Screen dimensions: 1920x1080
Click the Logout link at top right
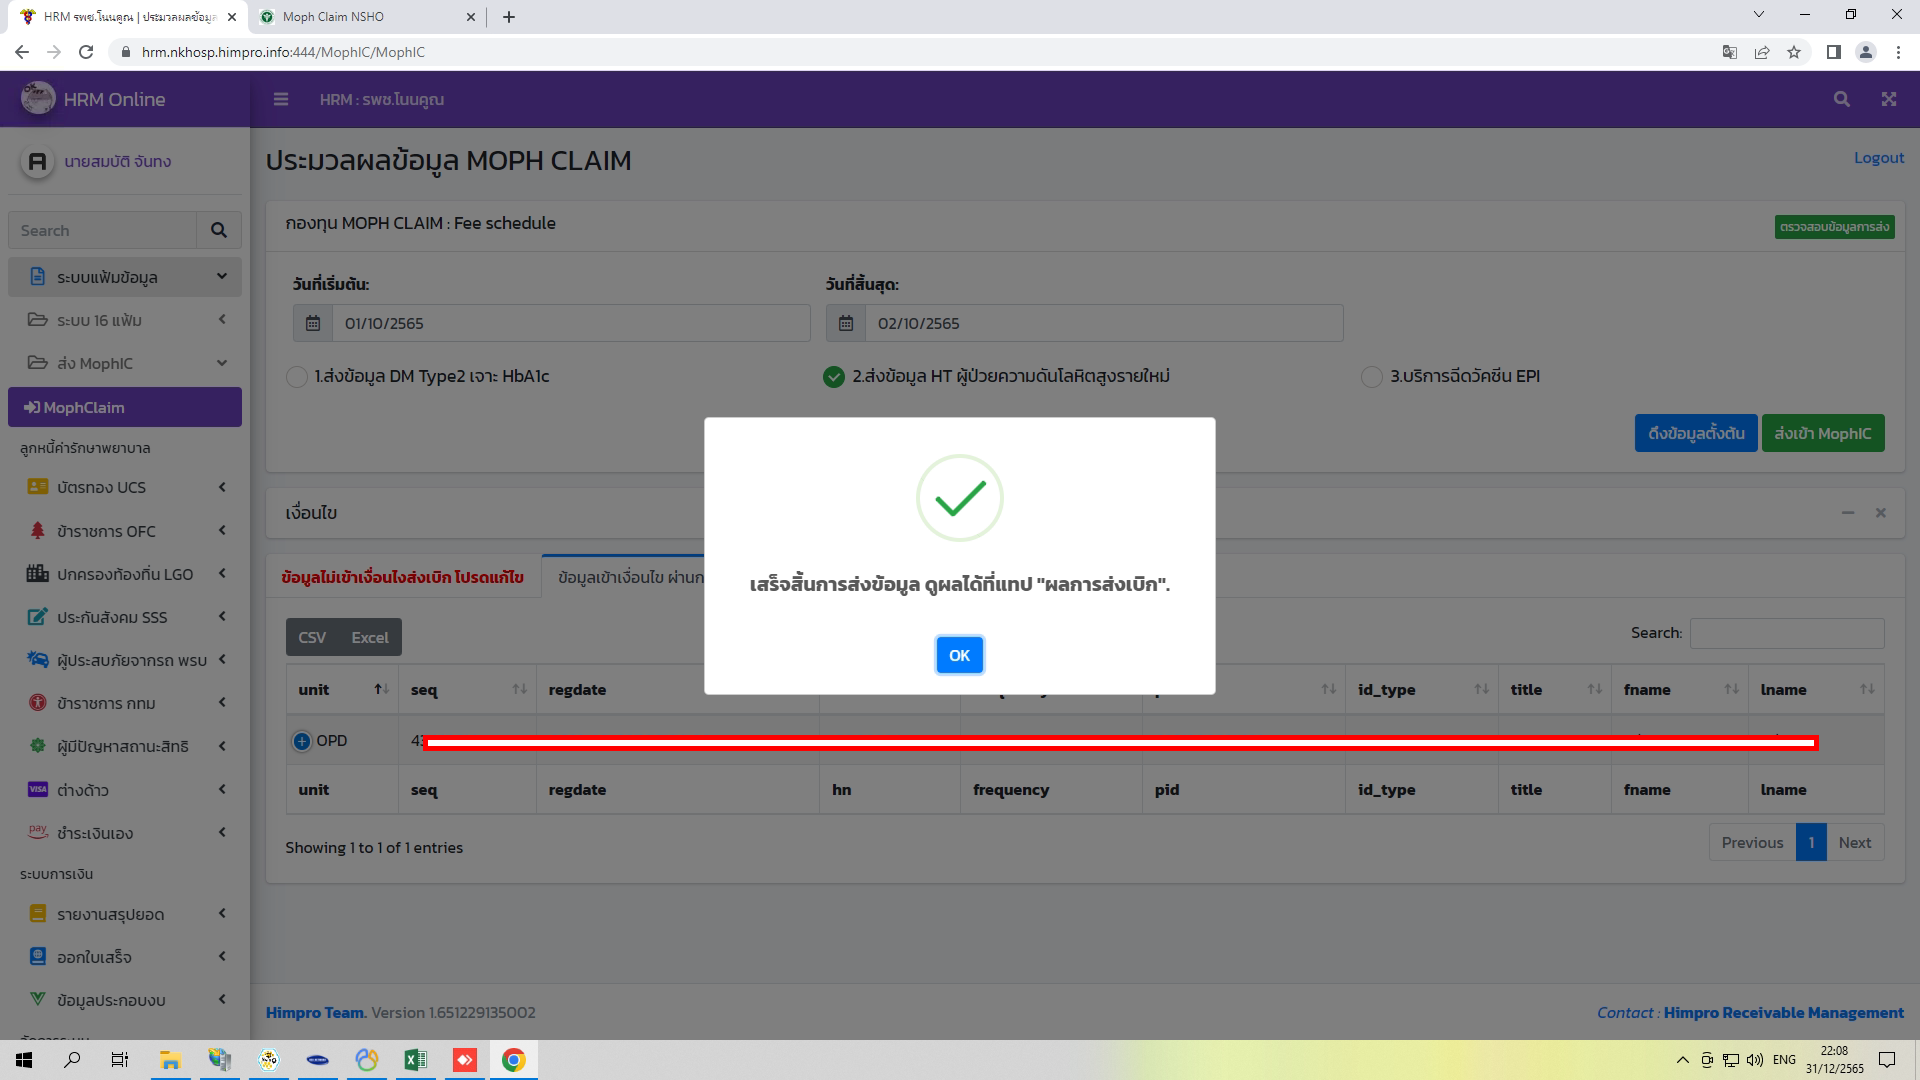pos(1877,158)
